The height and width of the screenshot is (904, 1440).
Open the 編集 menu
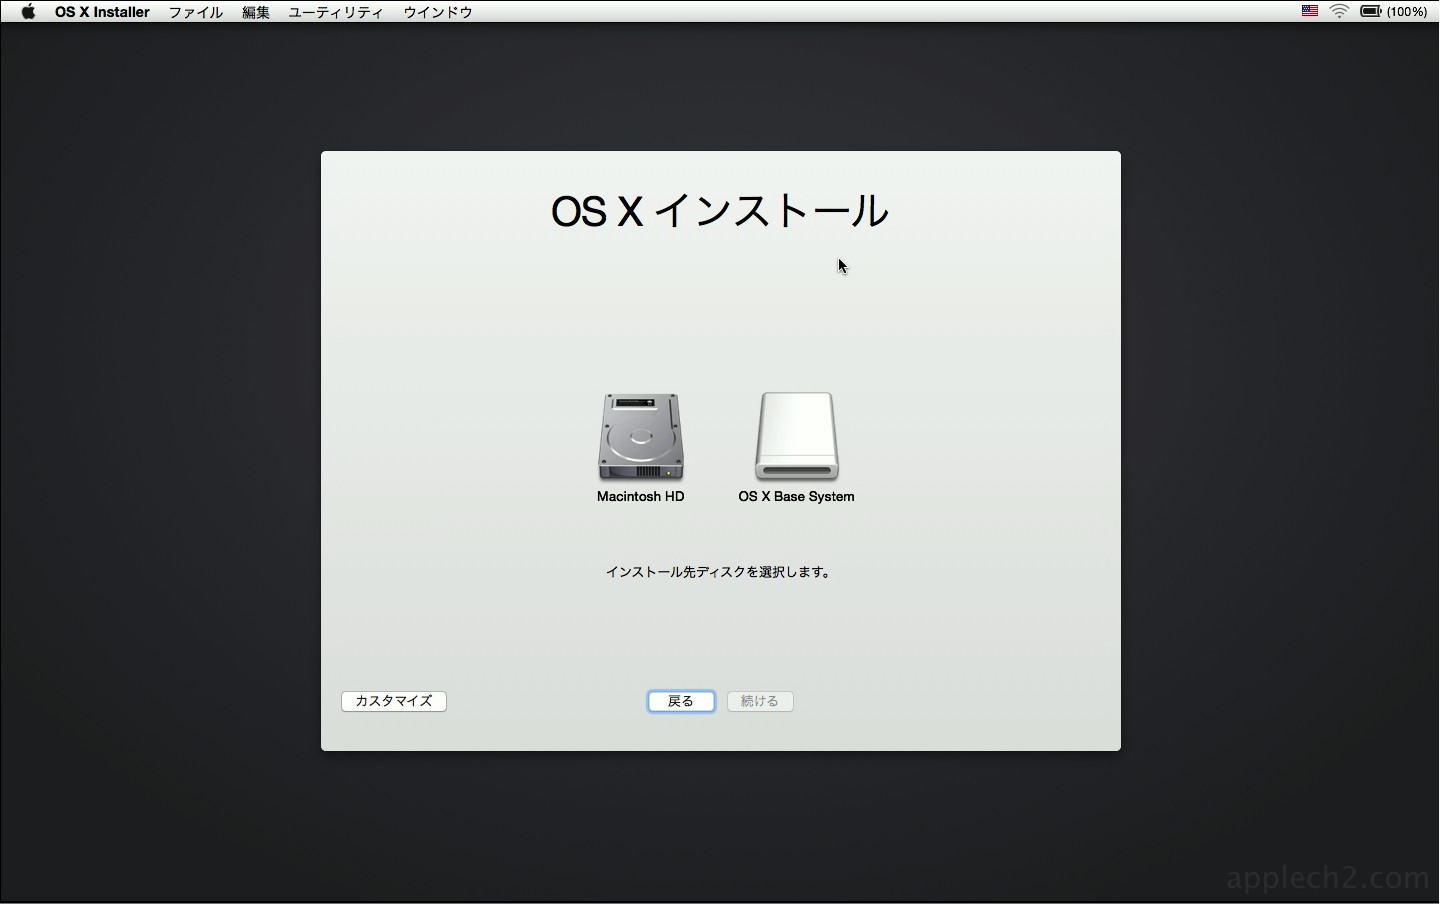click(256, 12)
